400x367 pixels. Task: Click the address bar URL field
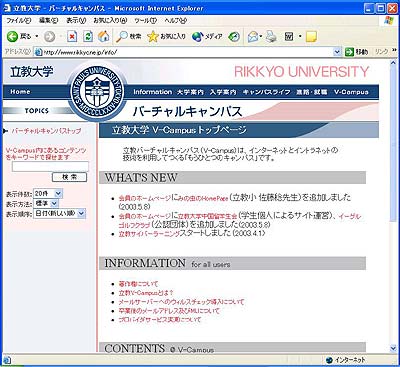tap(188, 52)
